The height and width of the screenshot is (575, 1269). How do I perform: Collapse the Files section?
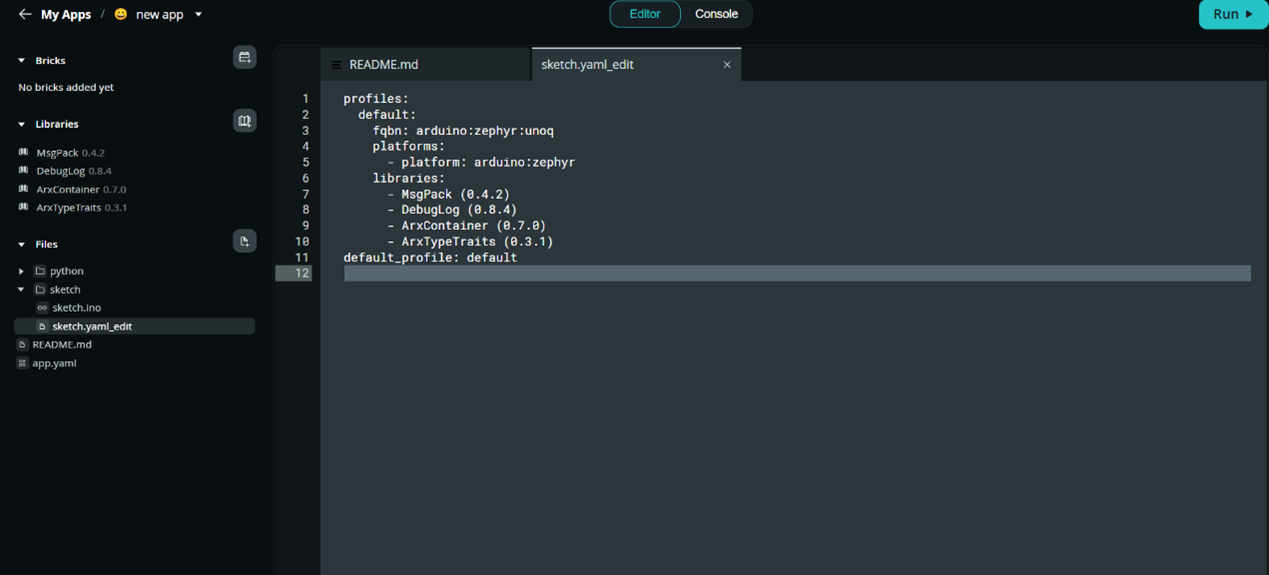coord(22,244)
